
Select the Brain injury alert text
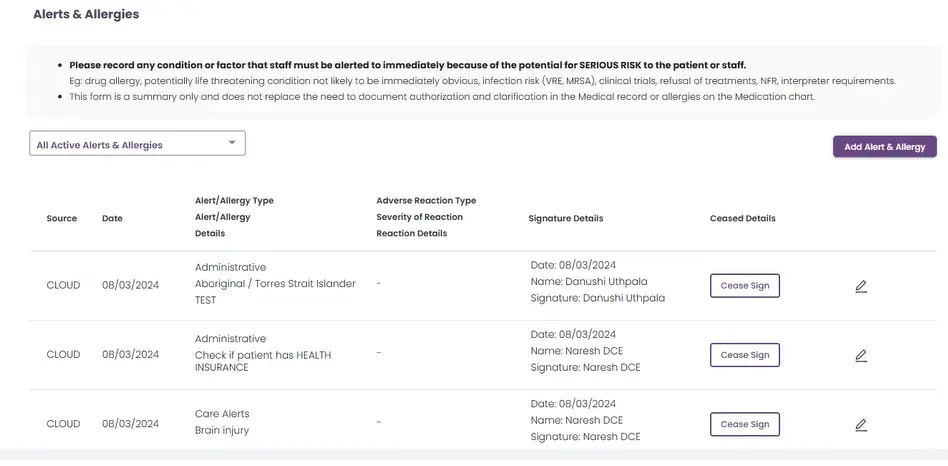click(222, 431)
